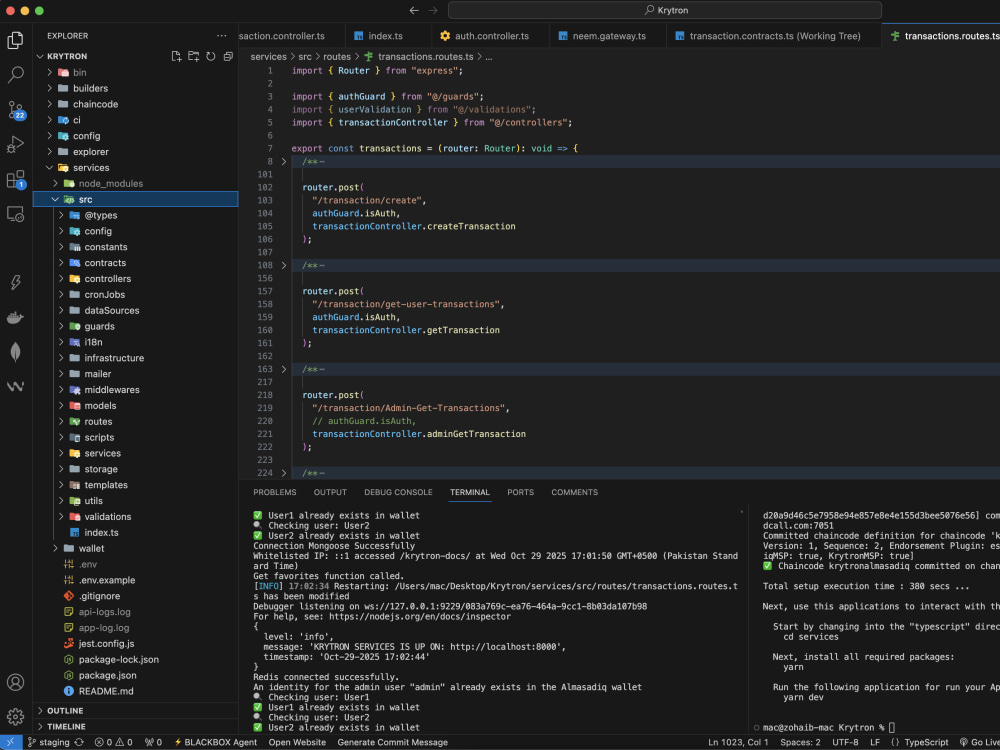Image resolution: width=1000 pixels, height=750 pixels.
Task: Click synchronize changes icon beside staging
Action: [x=79, y=742]
